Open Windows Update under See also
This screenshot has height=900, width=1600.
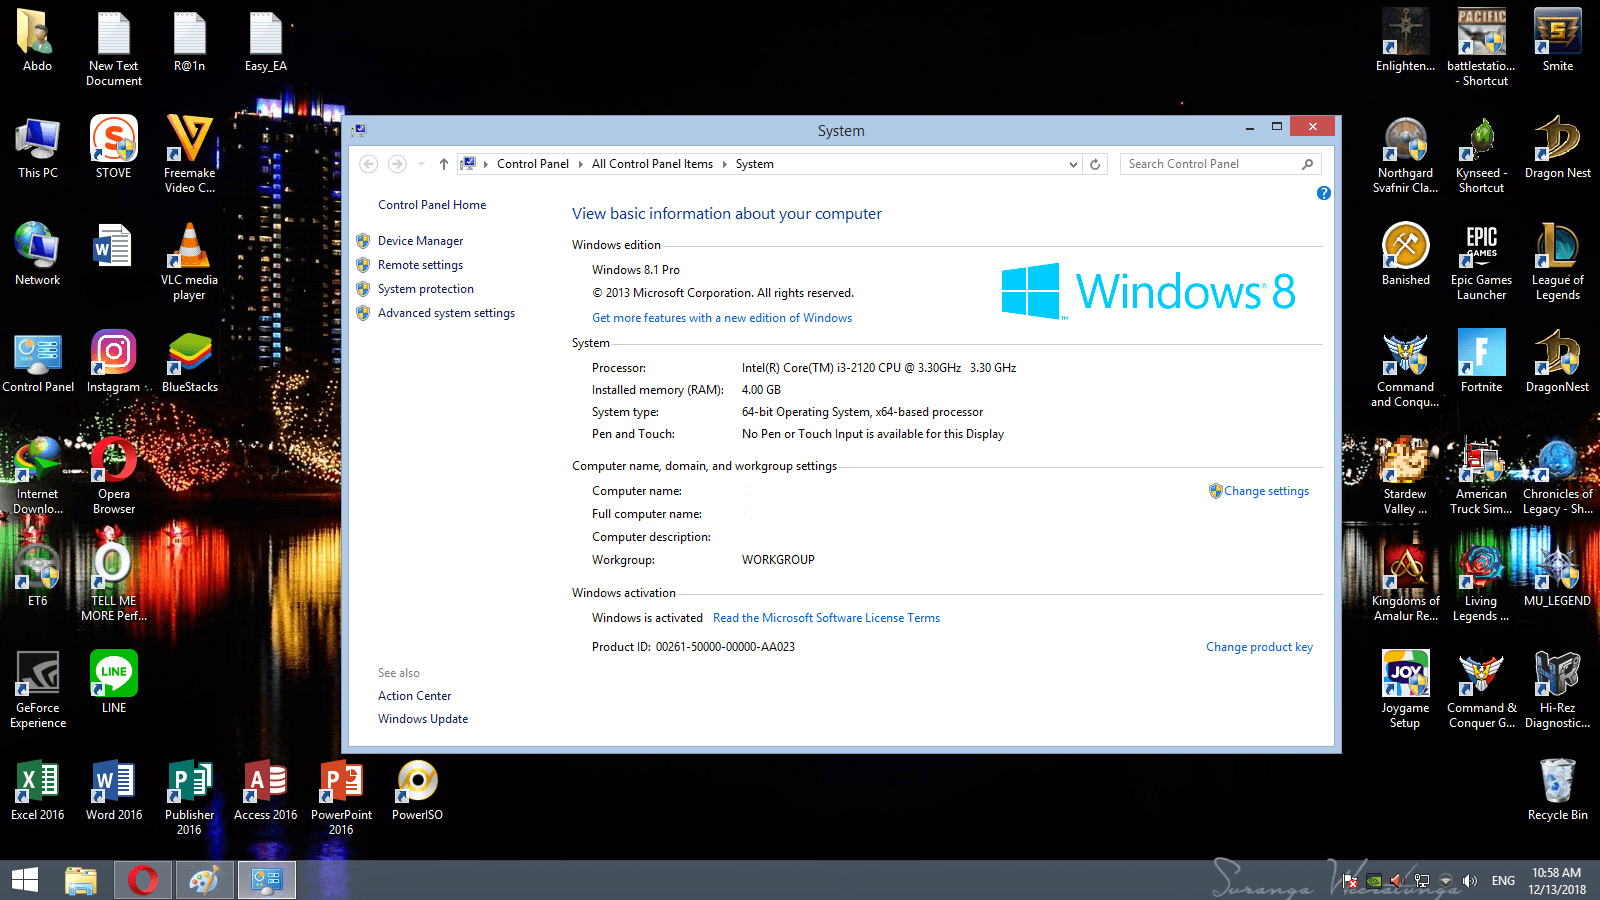click(x=423, y=719)
